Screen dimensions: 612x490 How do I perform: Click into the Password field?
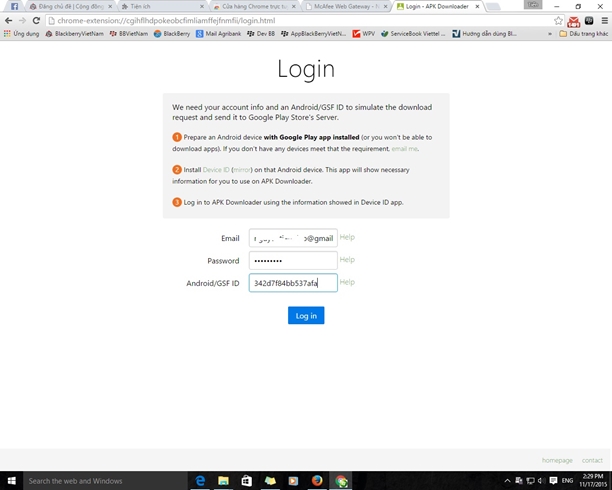(x=293, y=260)
